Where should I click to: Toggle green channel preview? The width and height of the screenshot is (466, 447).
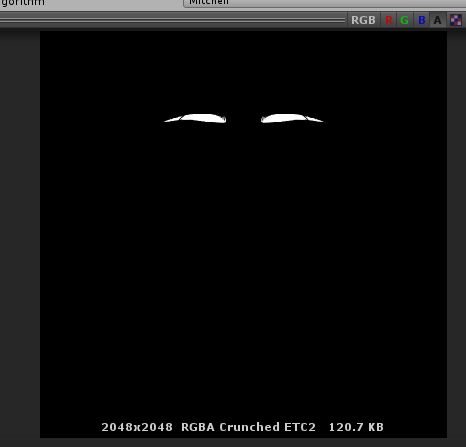(405, 20)
